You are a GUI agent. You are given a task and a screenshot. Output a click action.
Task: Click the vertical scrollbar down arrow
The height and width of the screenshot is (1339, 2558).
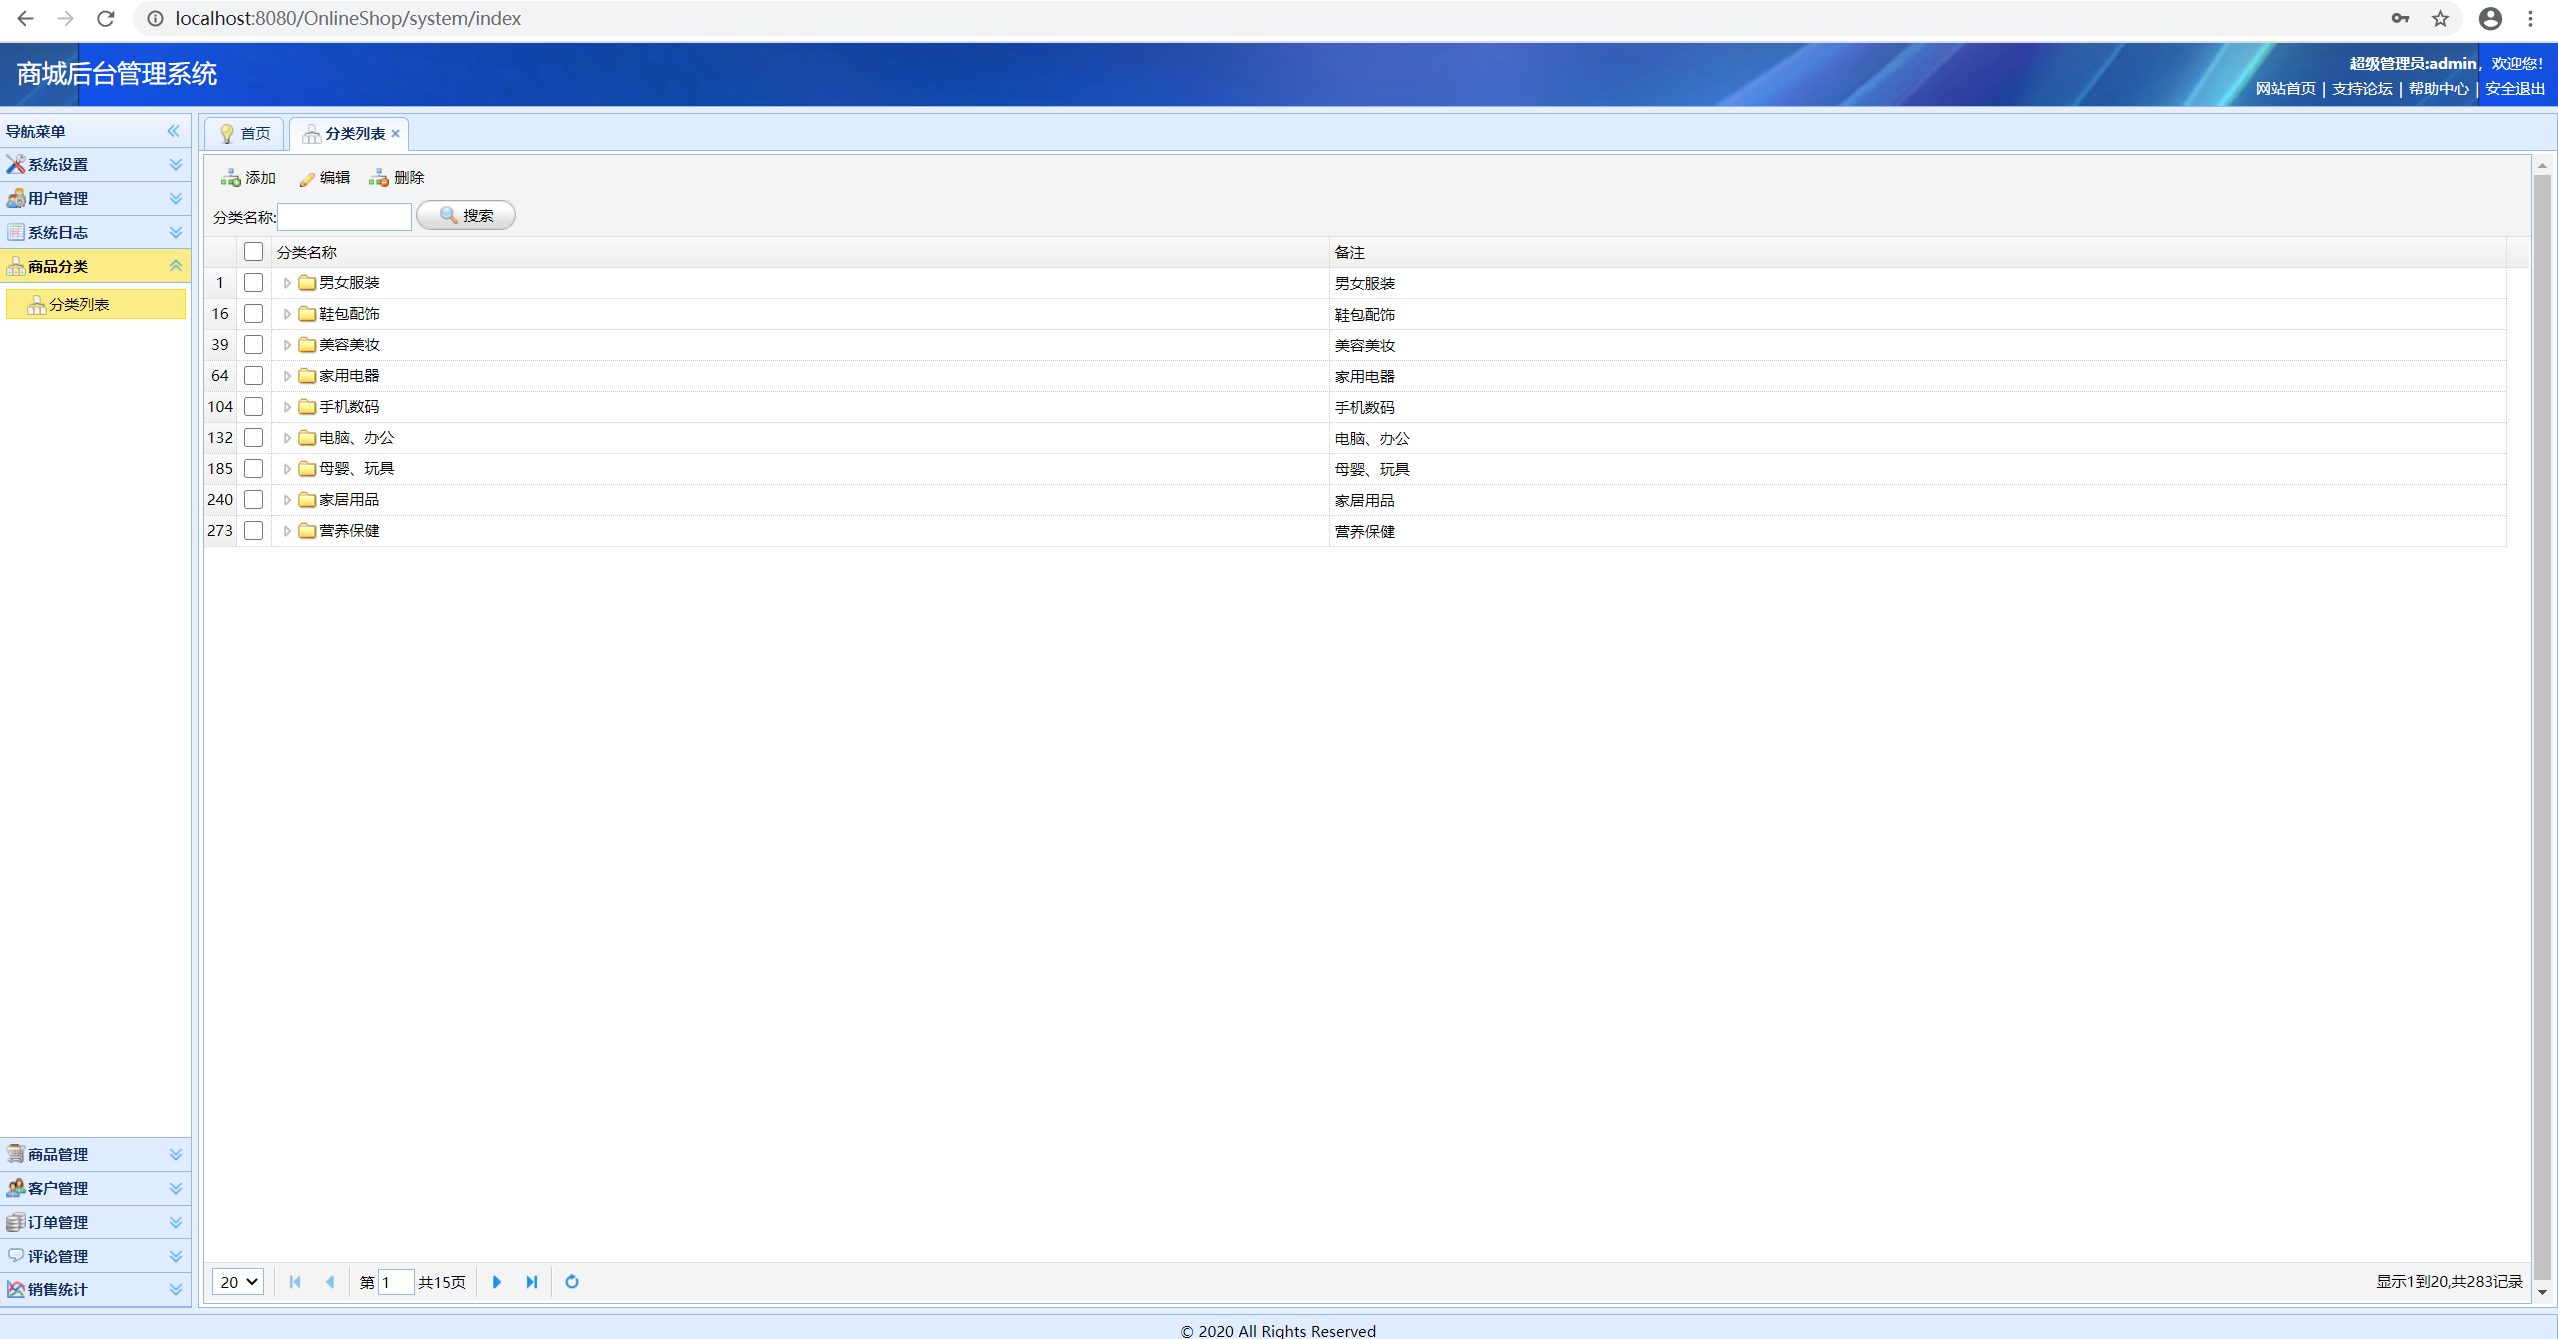click(2543, 1293)
